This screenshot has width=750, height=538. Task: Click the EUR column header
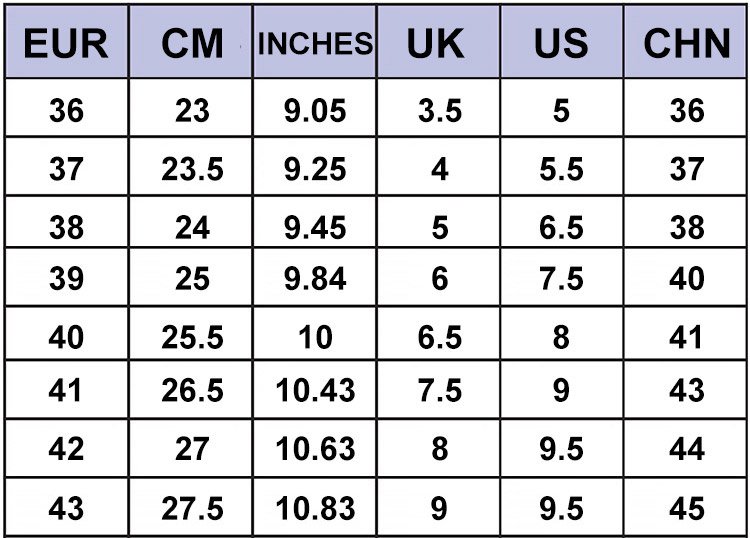tap(66, 44)
